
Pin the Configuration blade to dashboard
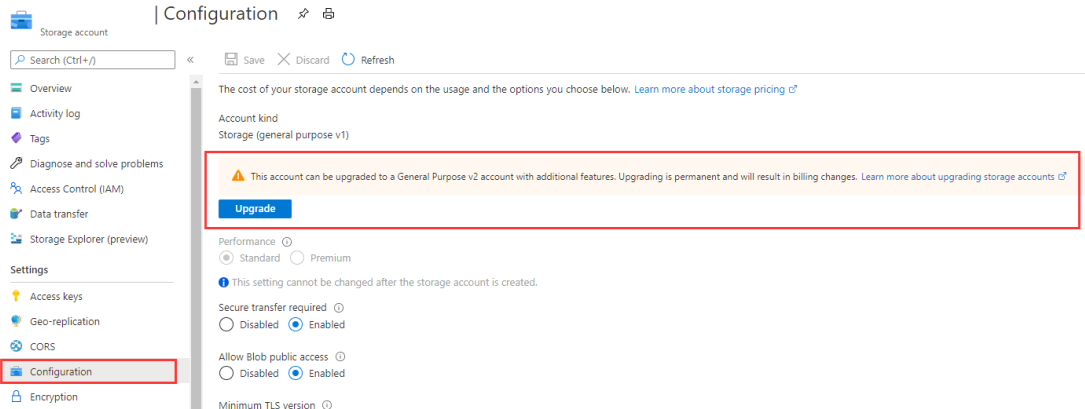303,14
